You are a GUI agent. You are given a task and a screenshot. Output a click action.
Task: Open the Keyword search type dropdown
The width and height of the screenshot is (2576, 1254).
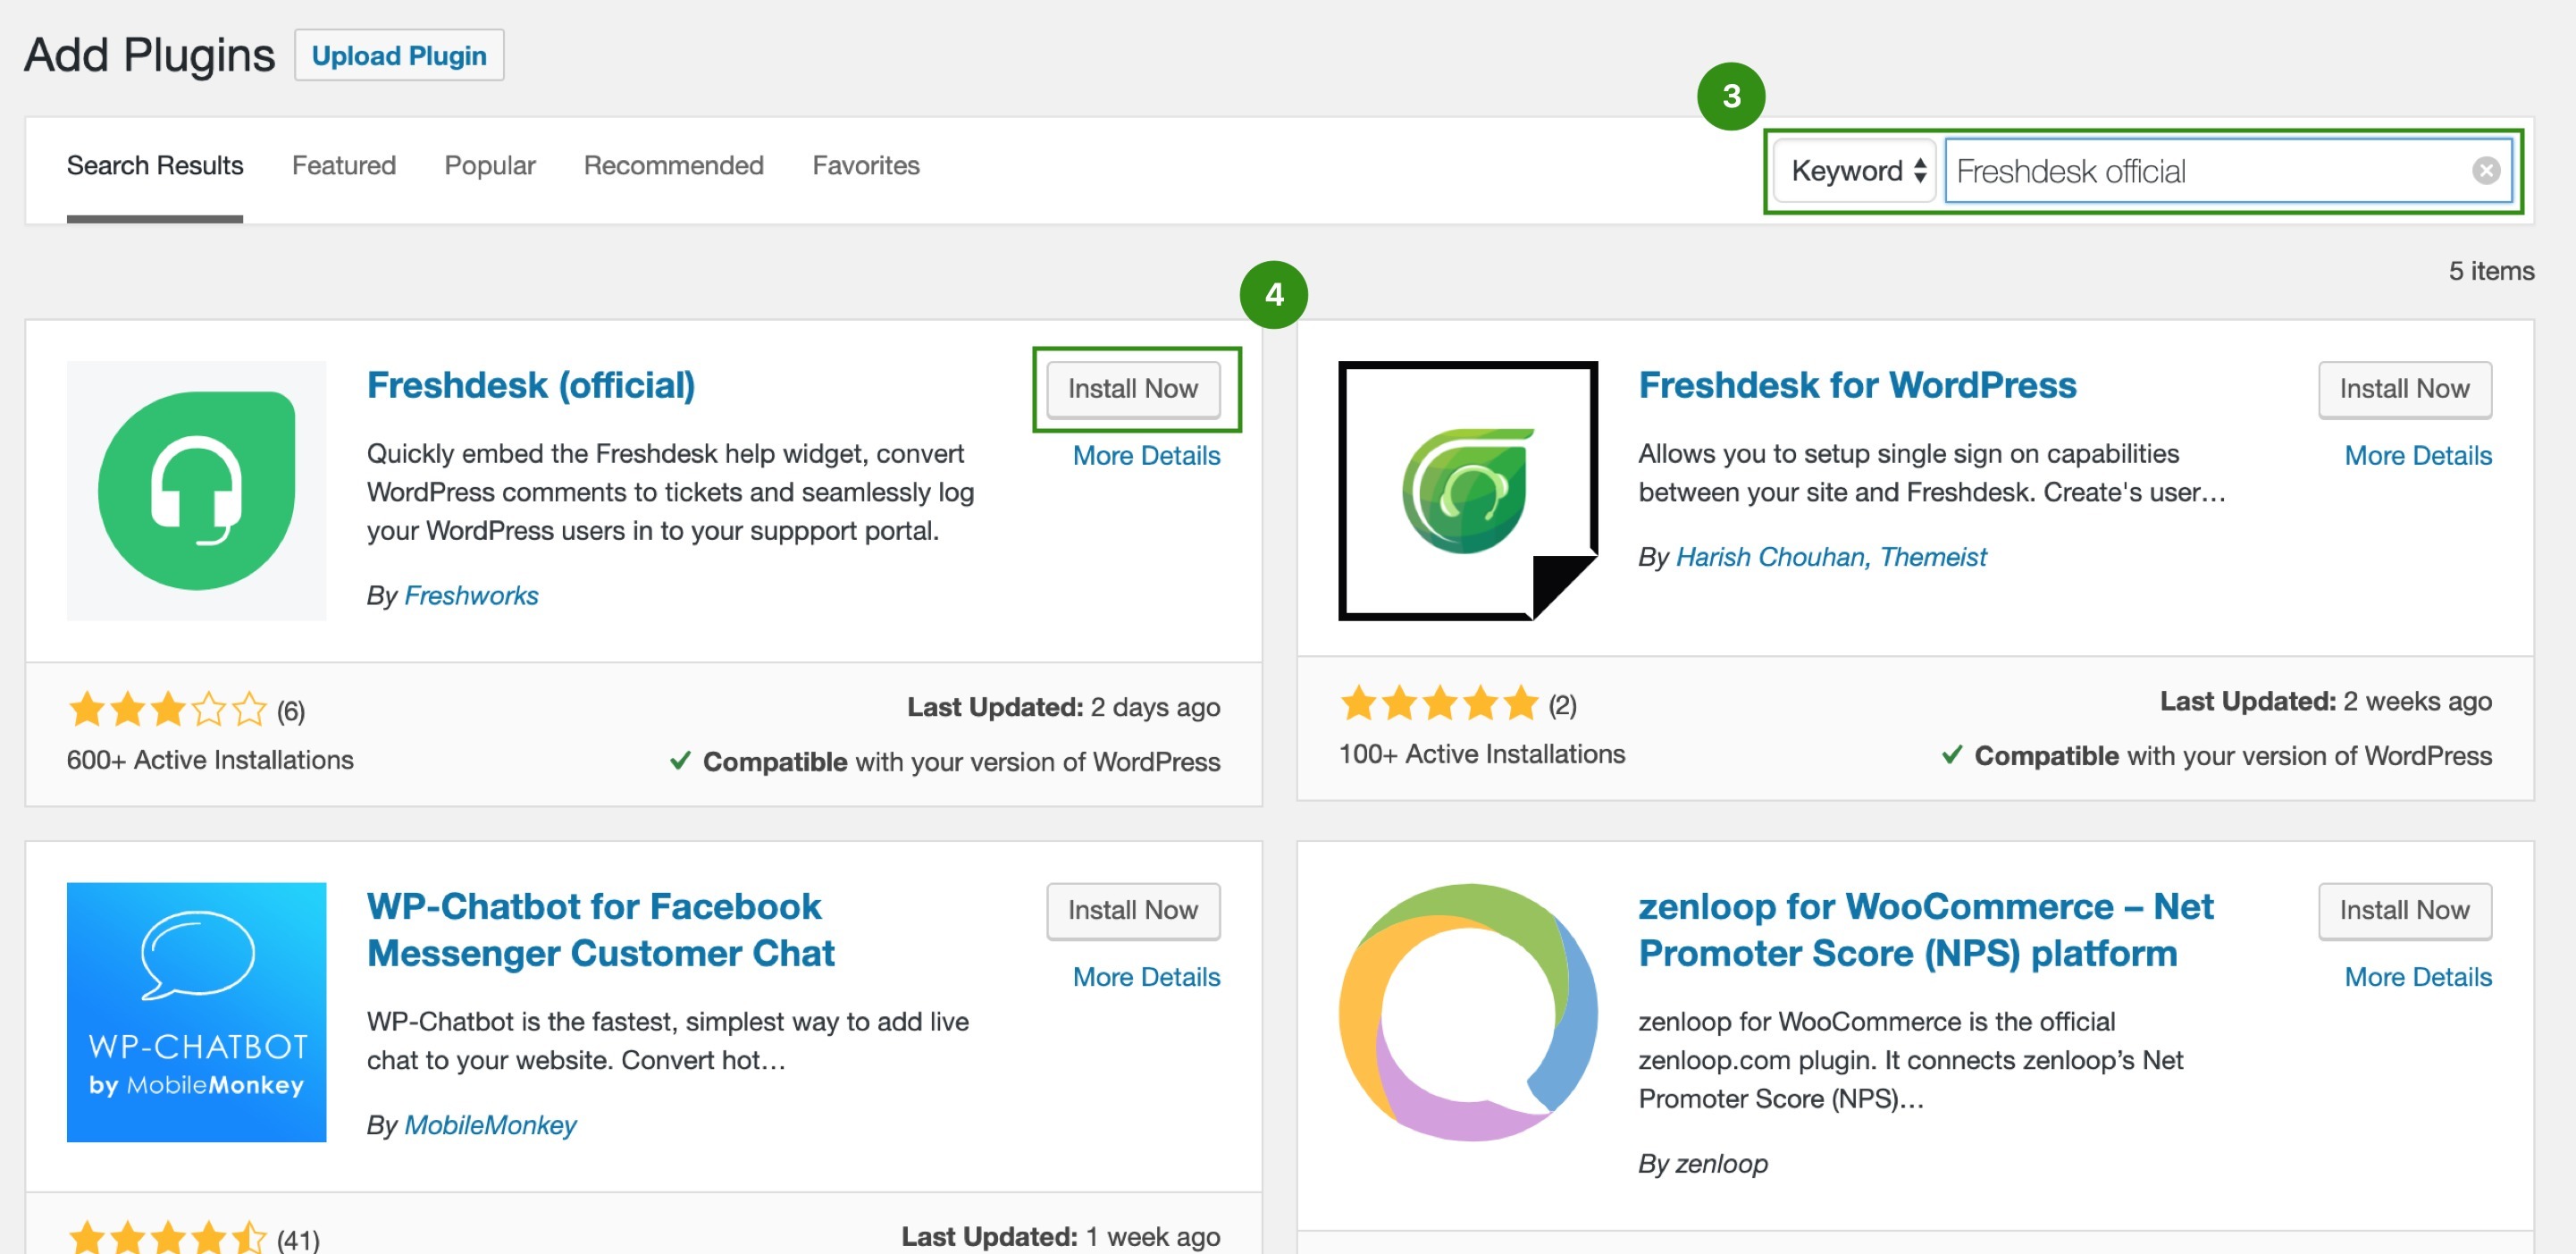pos(1855,171)
